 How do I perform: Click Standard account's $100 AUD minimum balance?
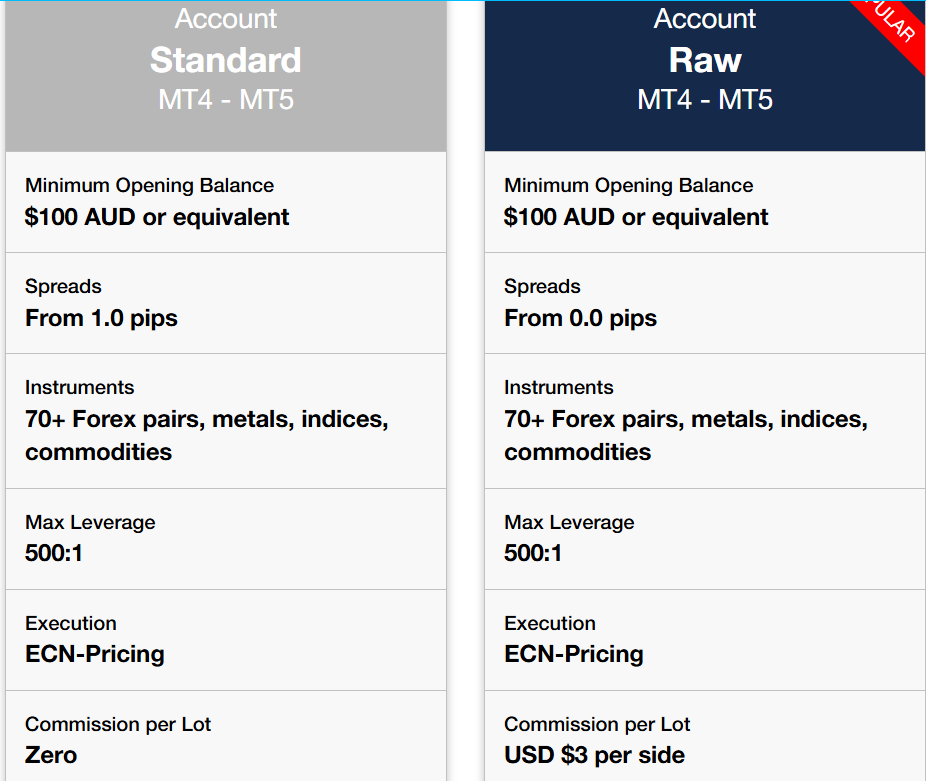(157, 217)
